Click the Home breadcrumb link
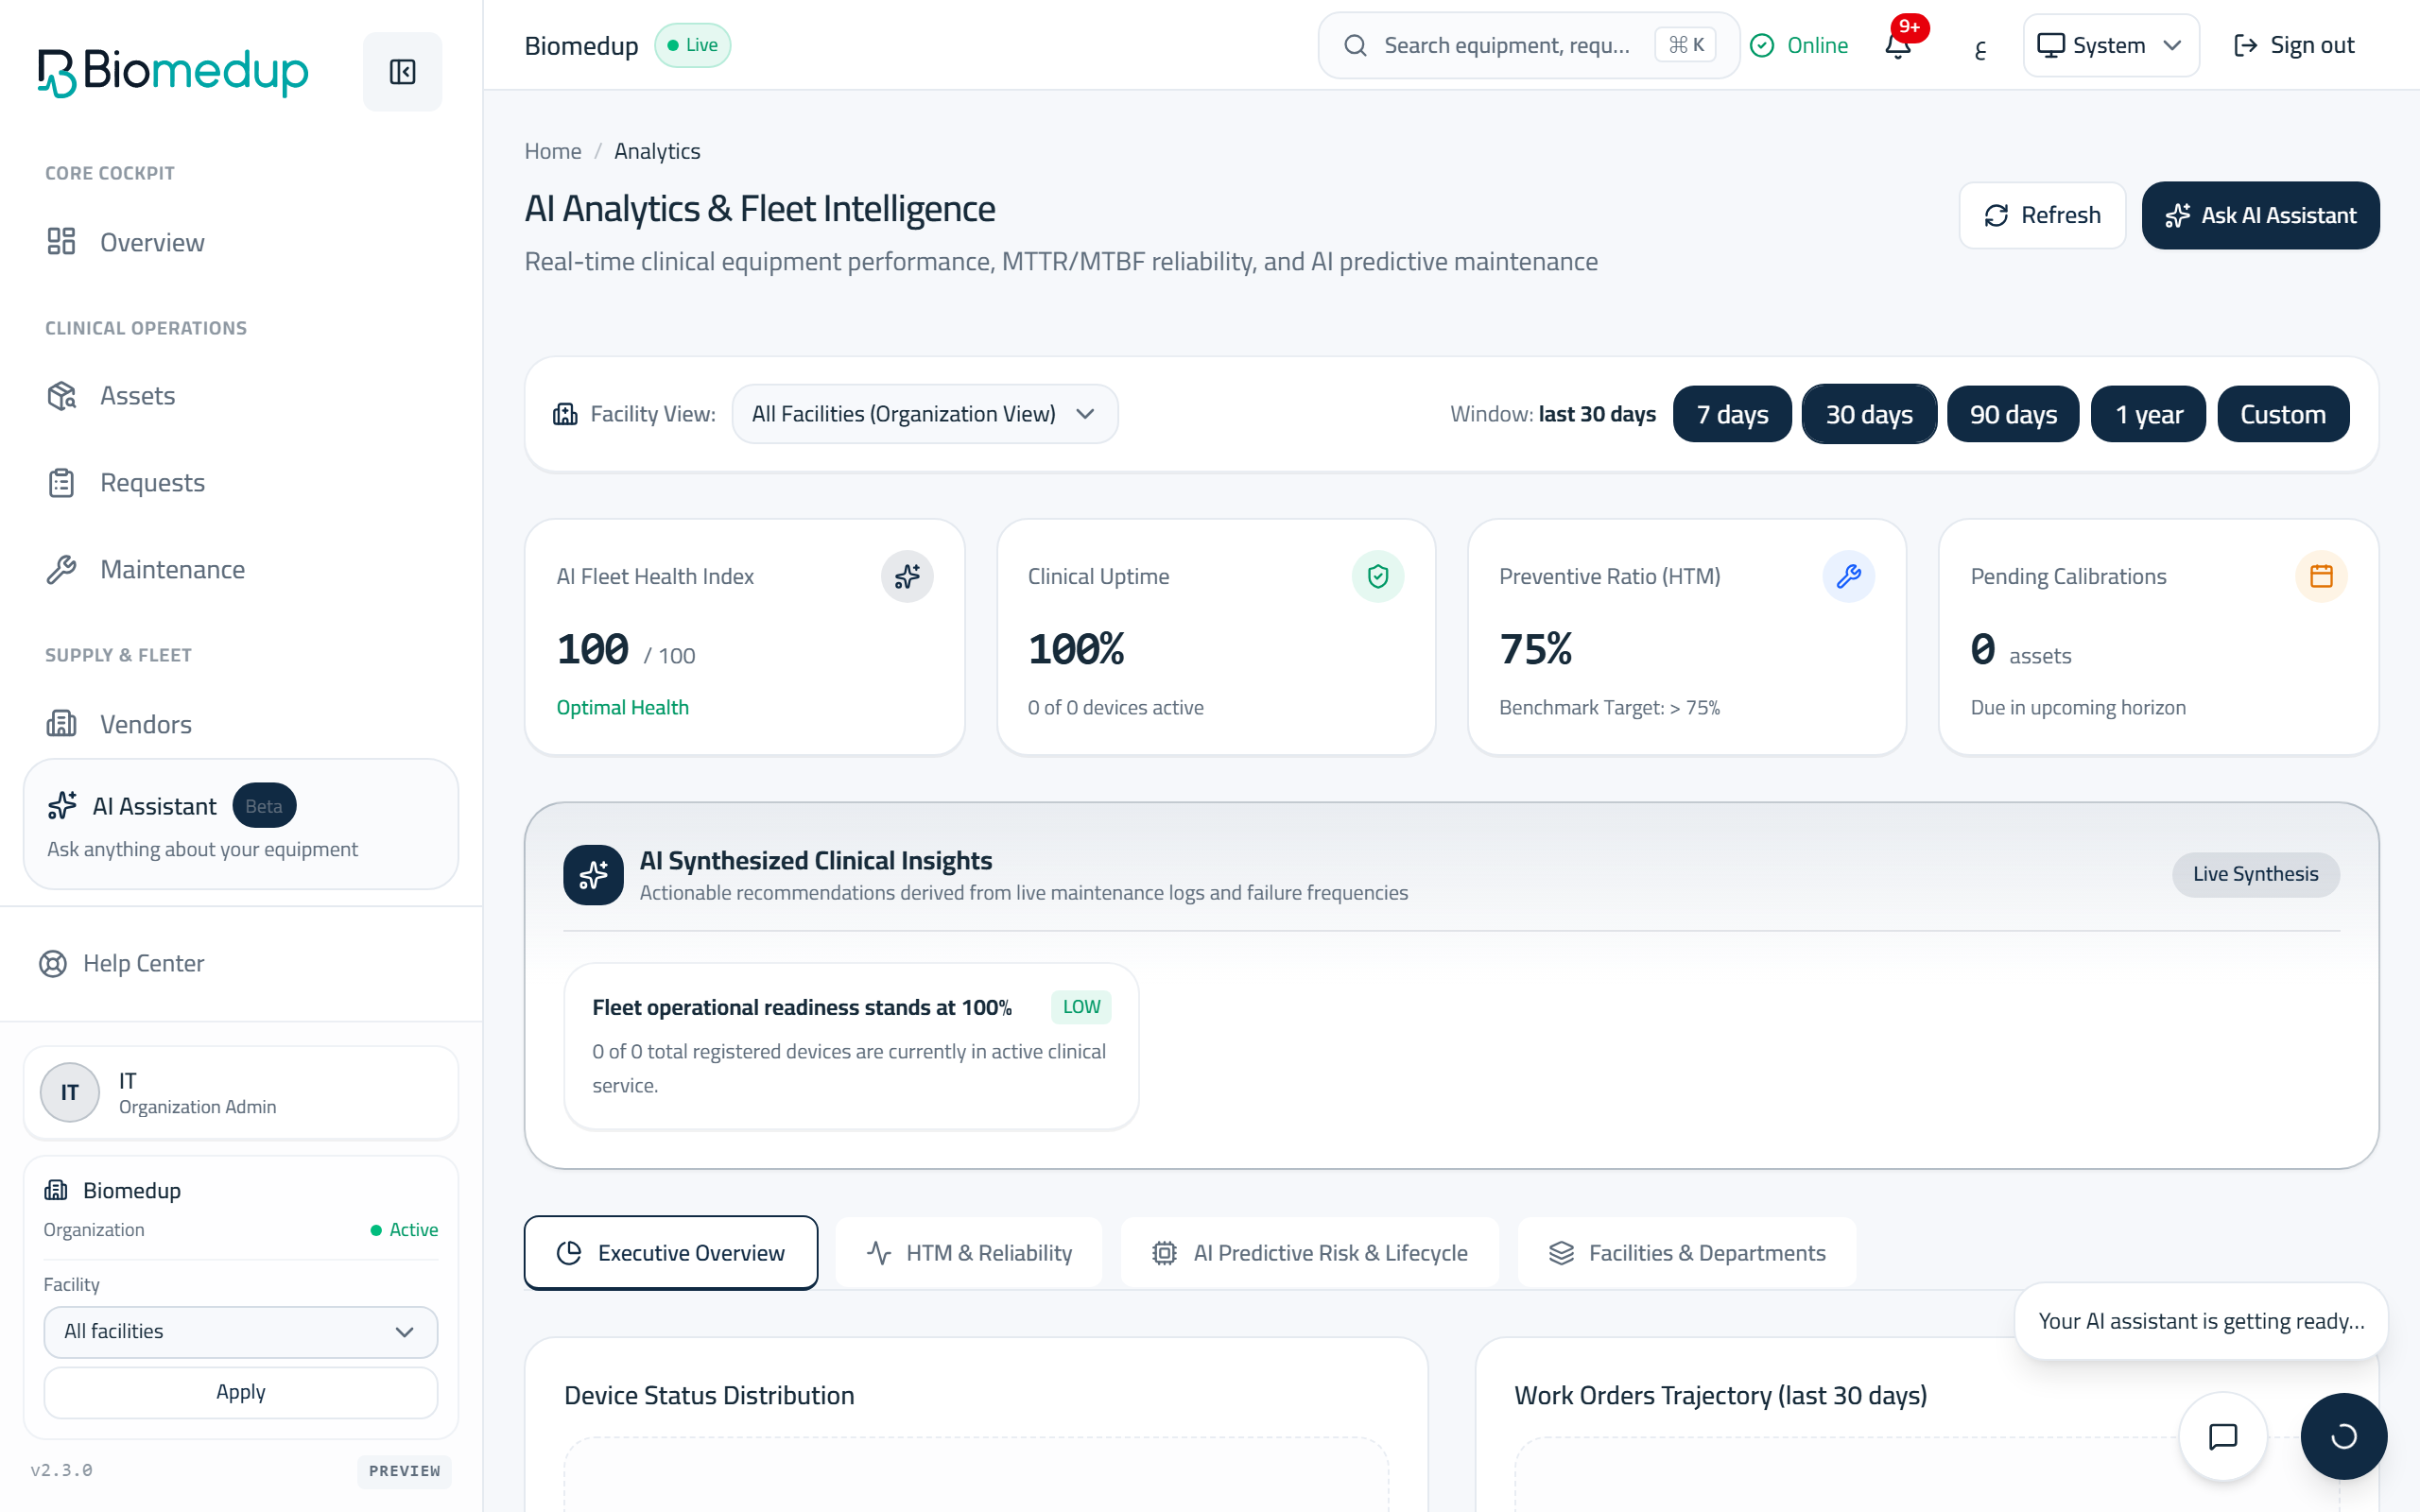This screenshot has width=2420, height=1512. coord(553,151)
